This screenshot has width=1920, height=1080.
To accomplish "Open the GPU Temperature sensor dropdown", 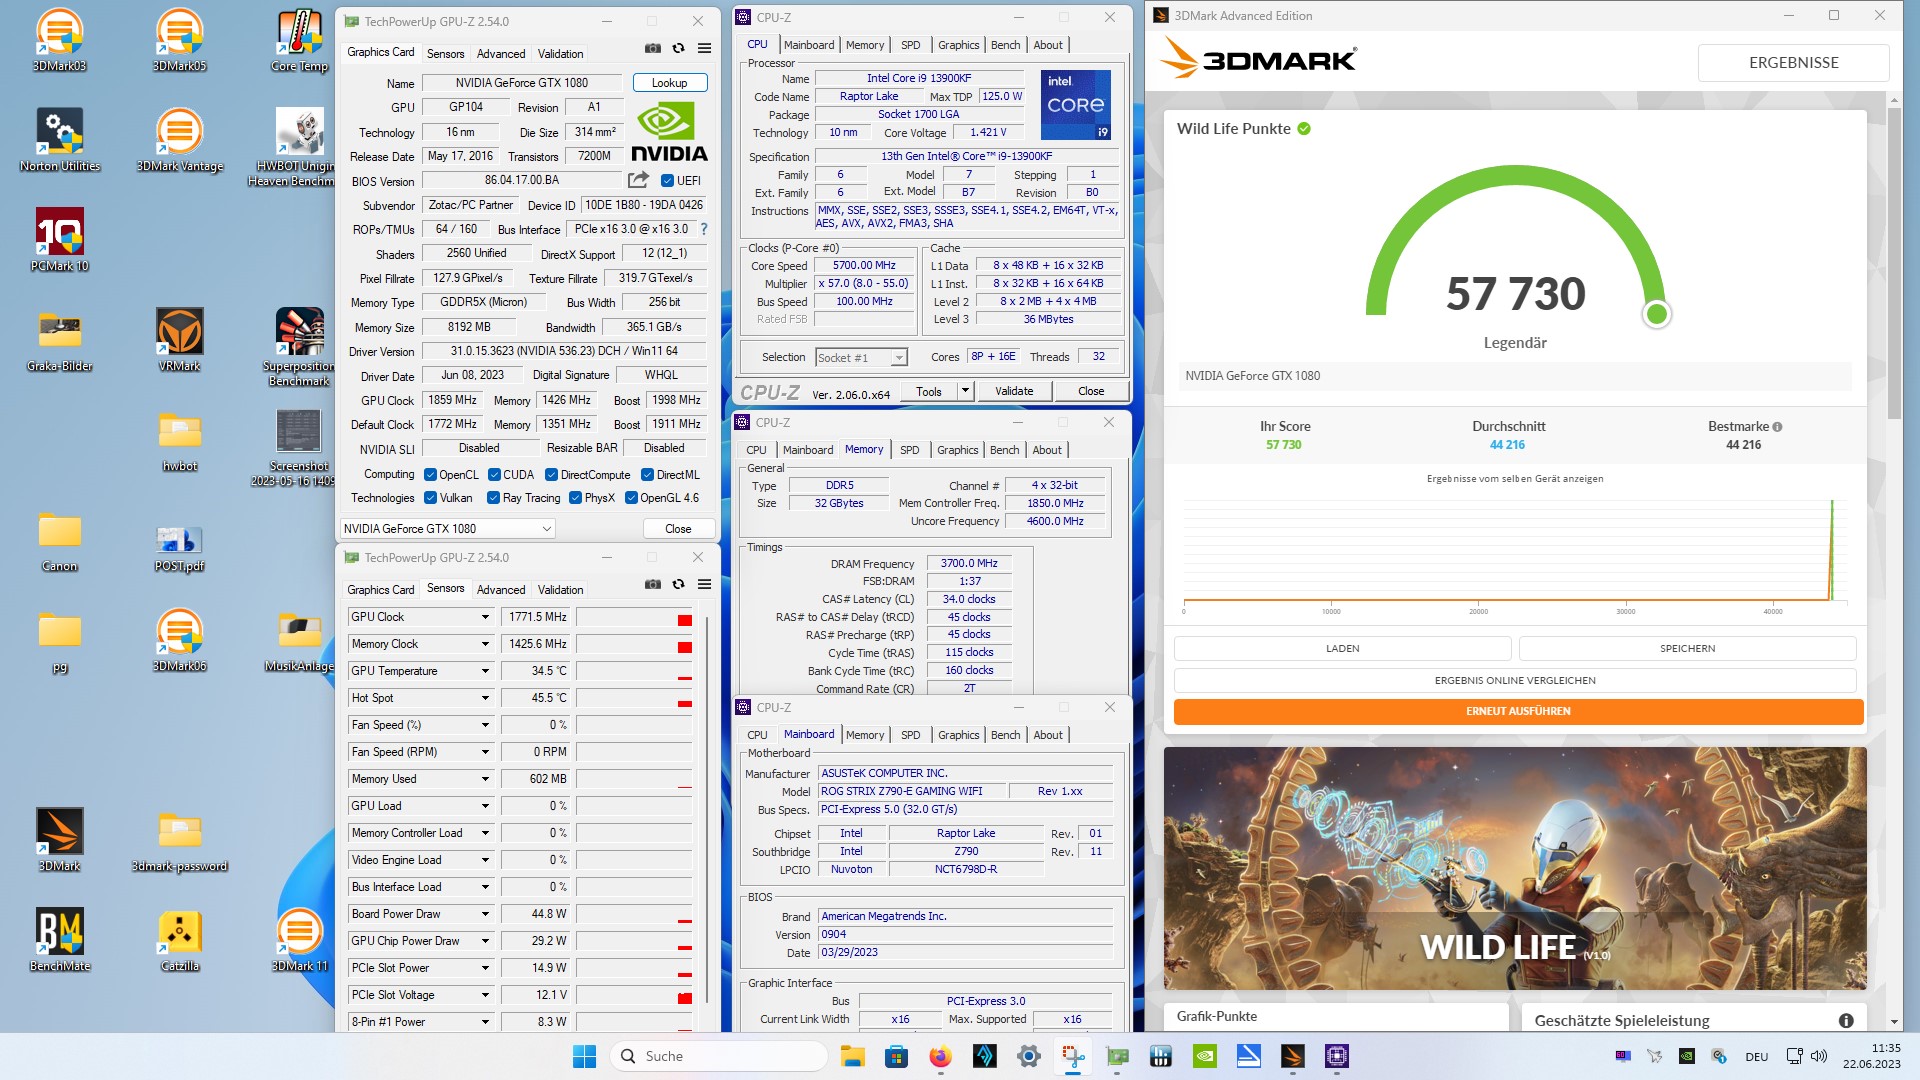I will [486, 672].
